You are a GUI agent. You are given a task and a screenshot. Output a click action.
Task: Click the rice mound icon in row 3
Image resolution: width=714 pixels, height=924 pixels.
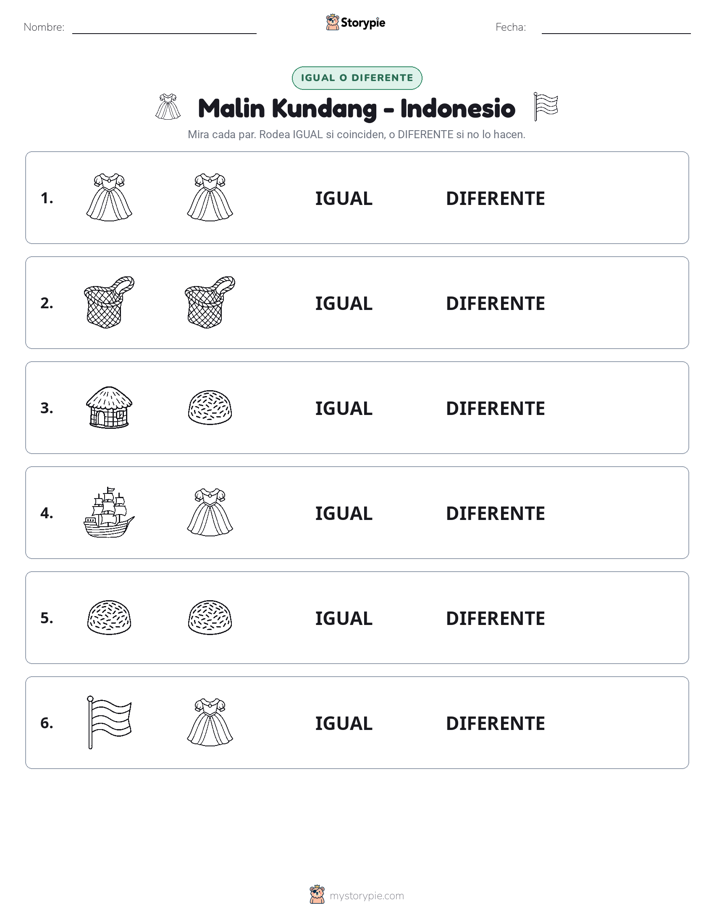tap(210, 407)
